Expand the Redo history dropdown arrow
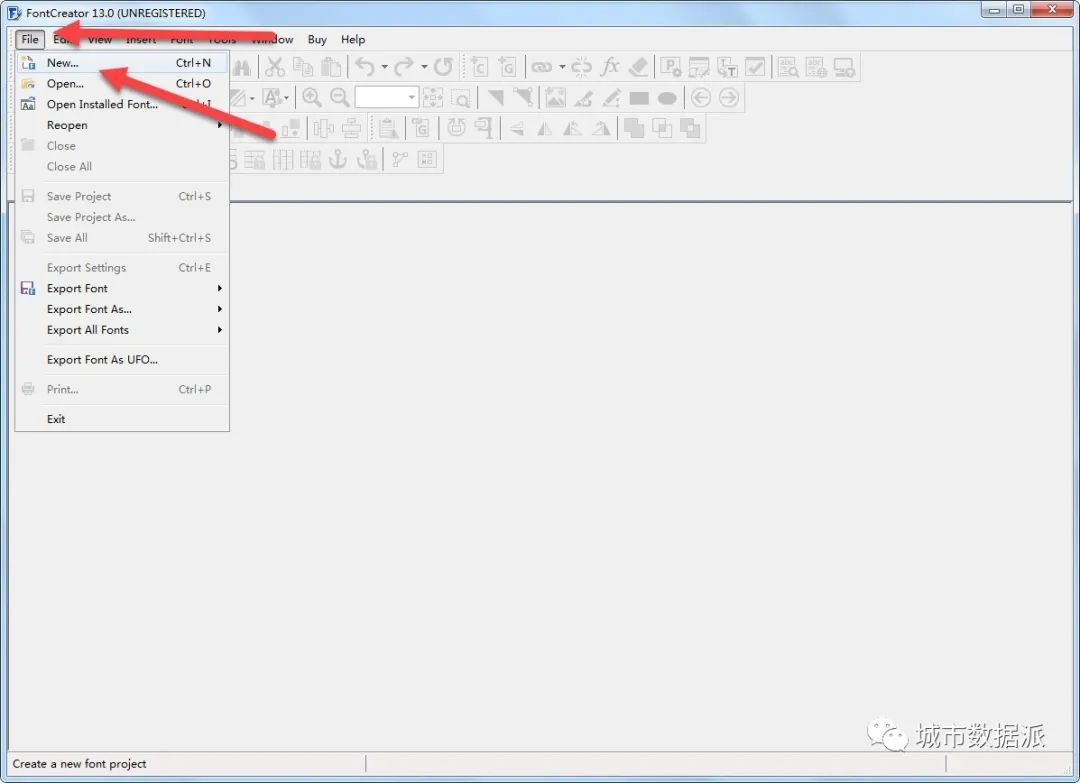1080x783 pixels. click(424, 67)
